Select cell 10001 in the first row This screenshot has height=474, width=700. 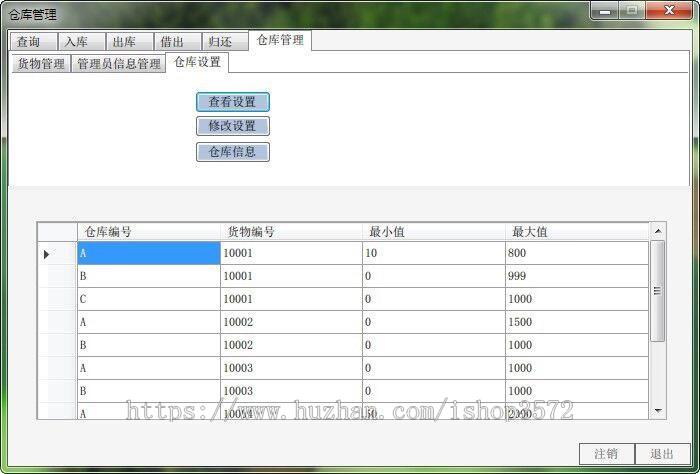coord(291,253)
